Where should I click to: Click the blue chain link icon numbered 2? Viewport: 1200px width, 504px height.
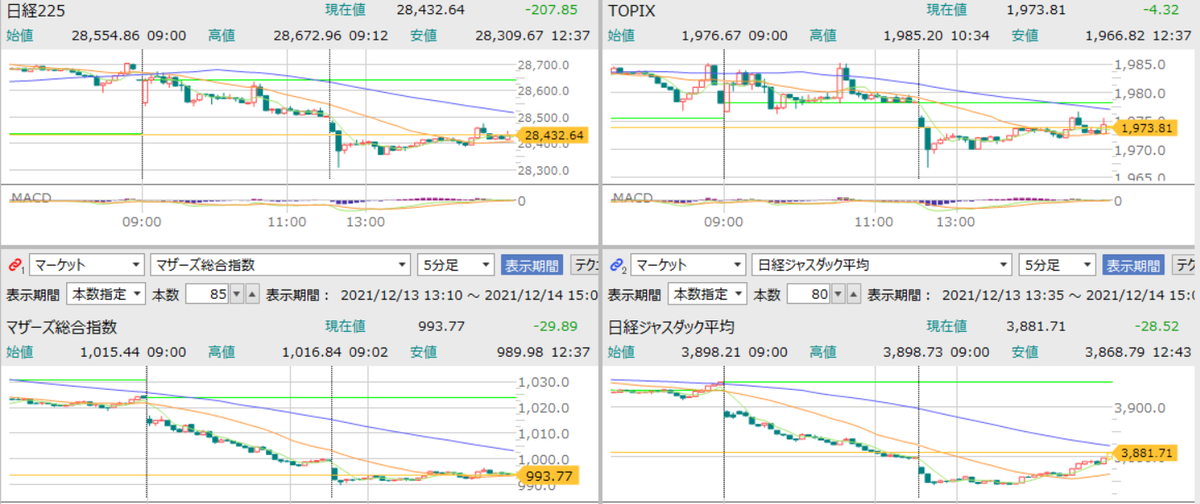pos(617,265)
